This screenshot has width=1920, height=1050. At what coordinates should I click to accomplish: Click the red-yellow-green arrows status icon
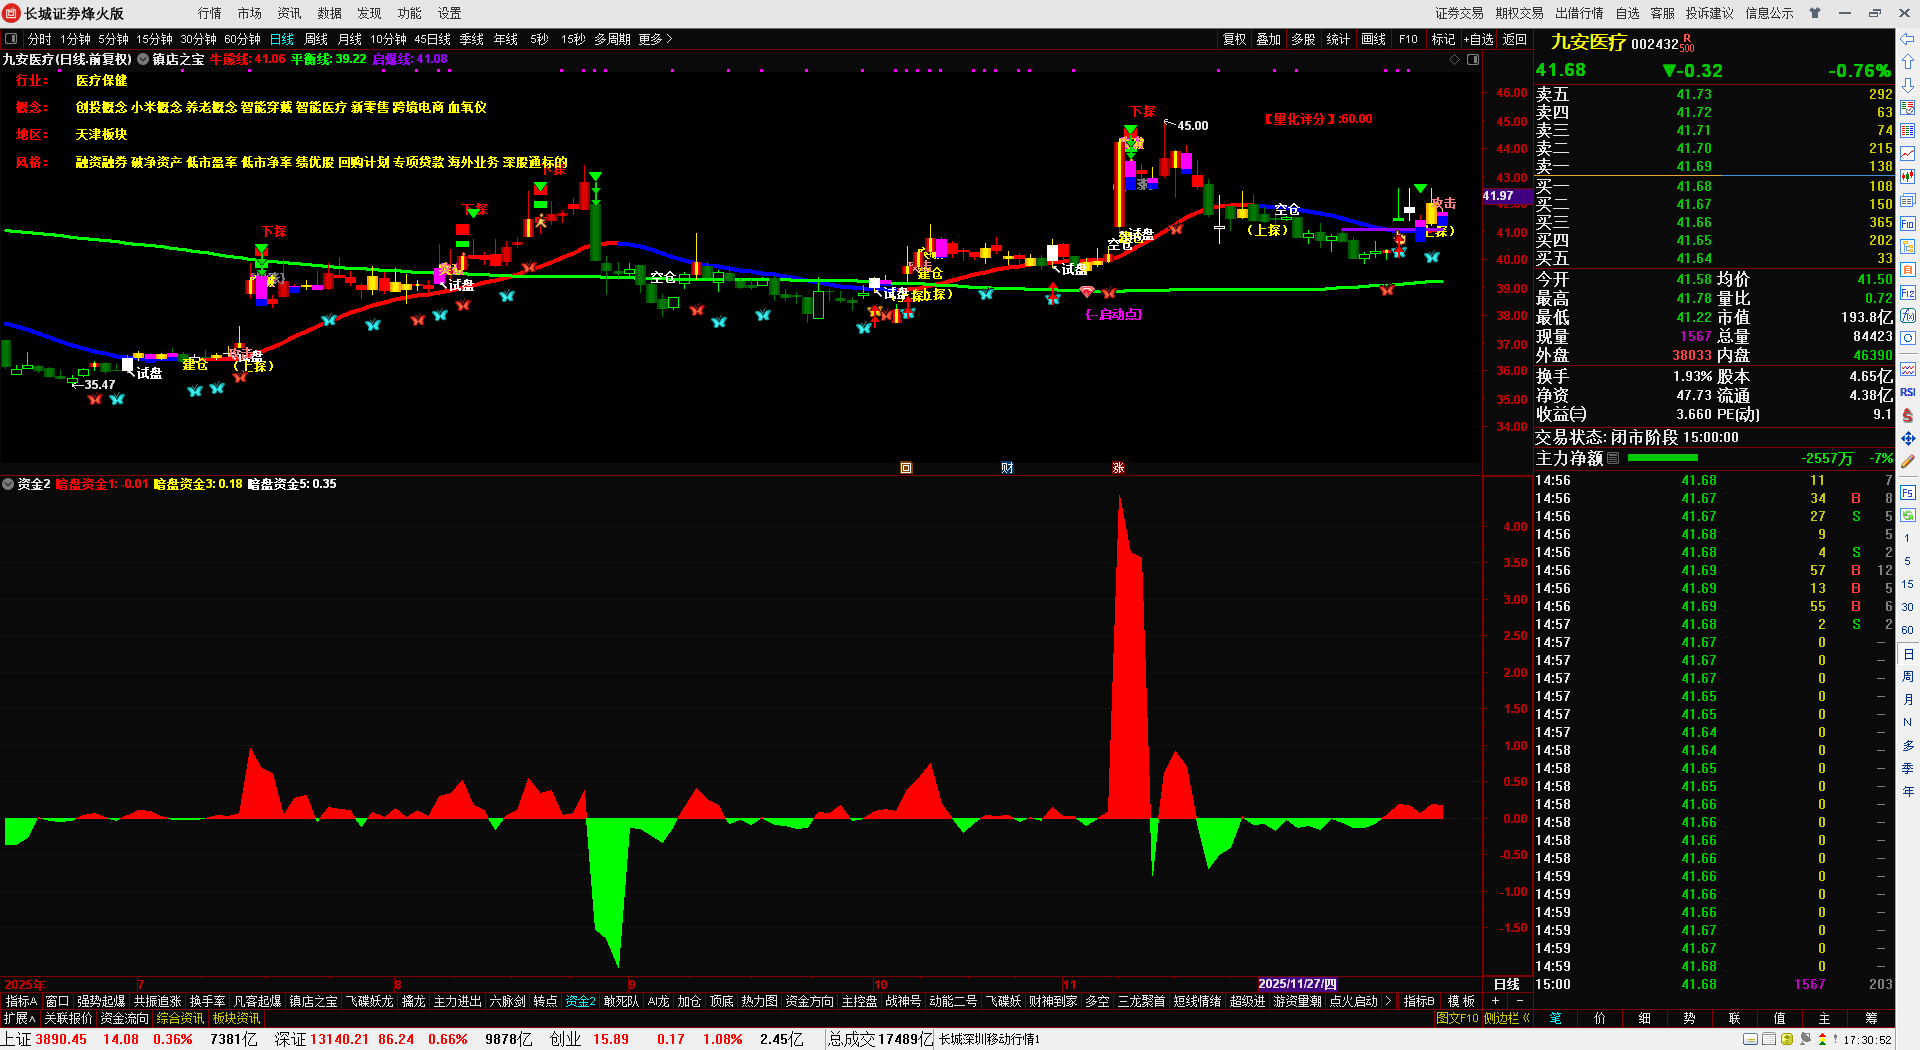(x=1822, y=1040)
